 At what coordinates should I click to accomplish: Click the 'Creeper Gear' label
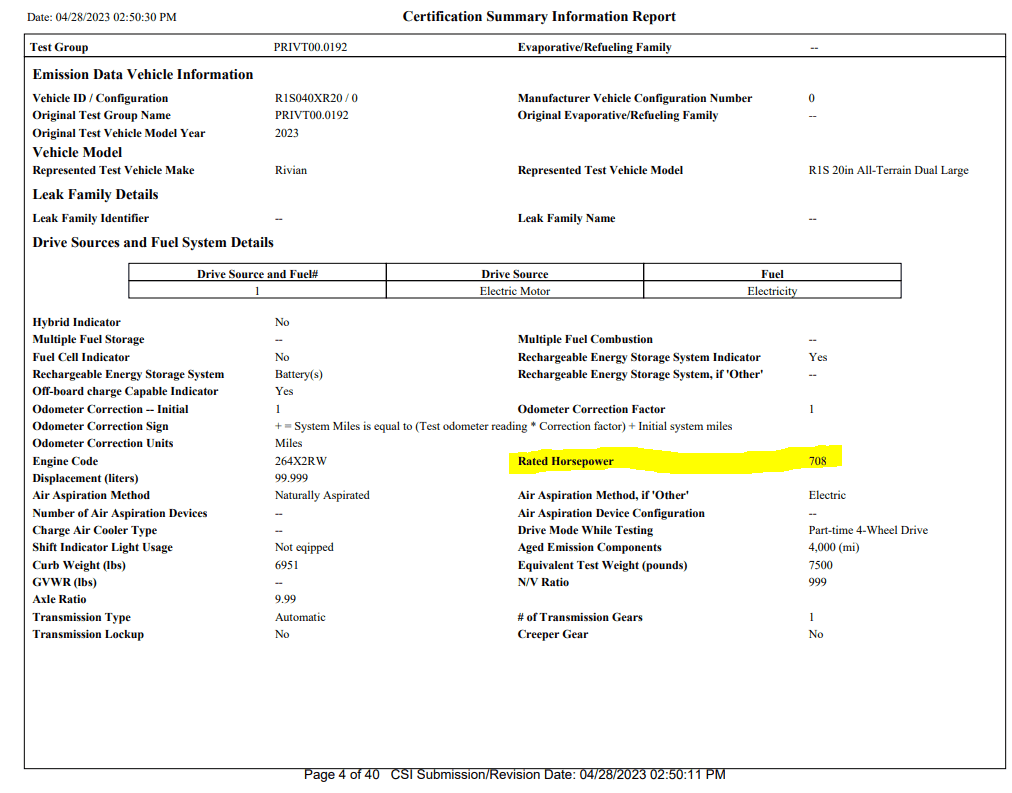(552, 634)
